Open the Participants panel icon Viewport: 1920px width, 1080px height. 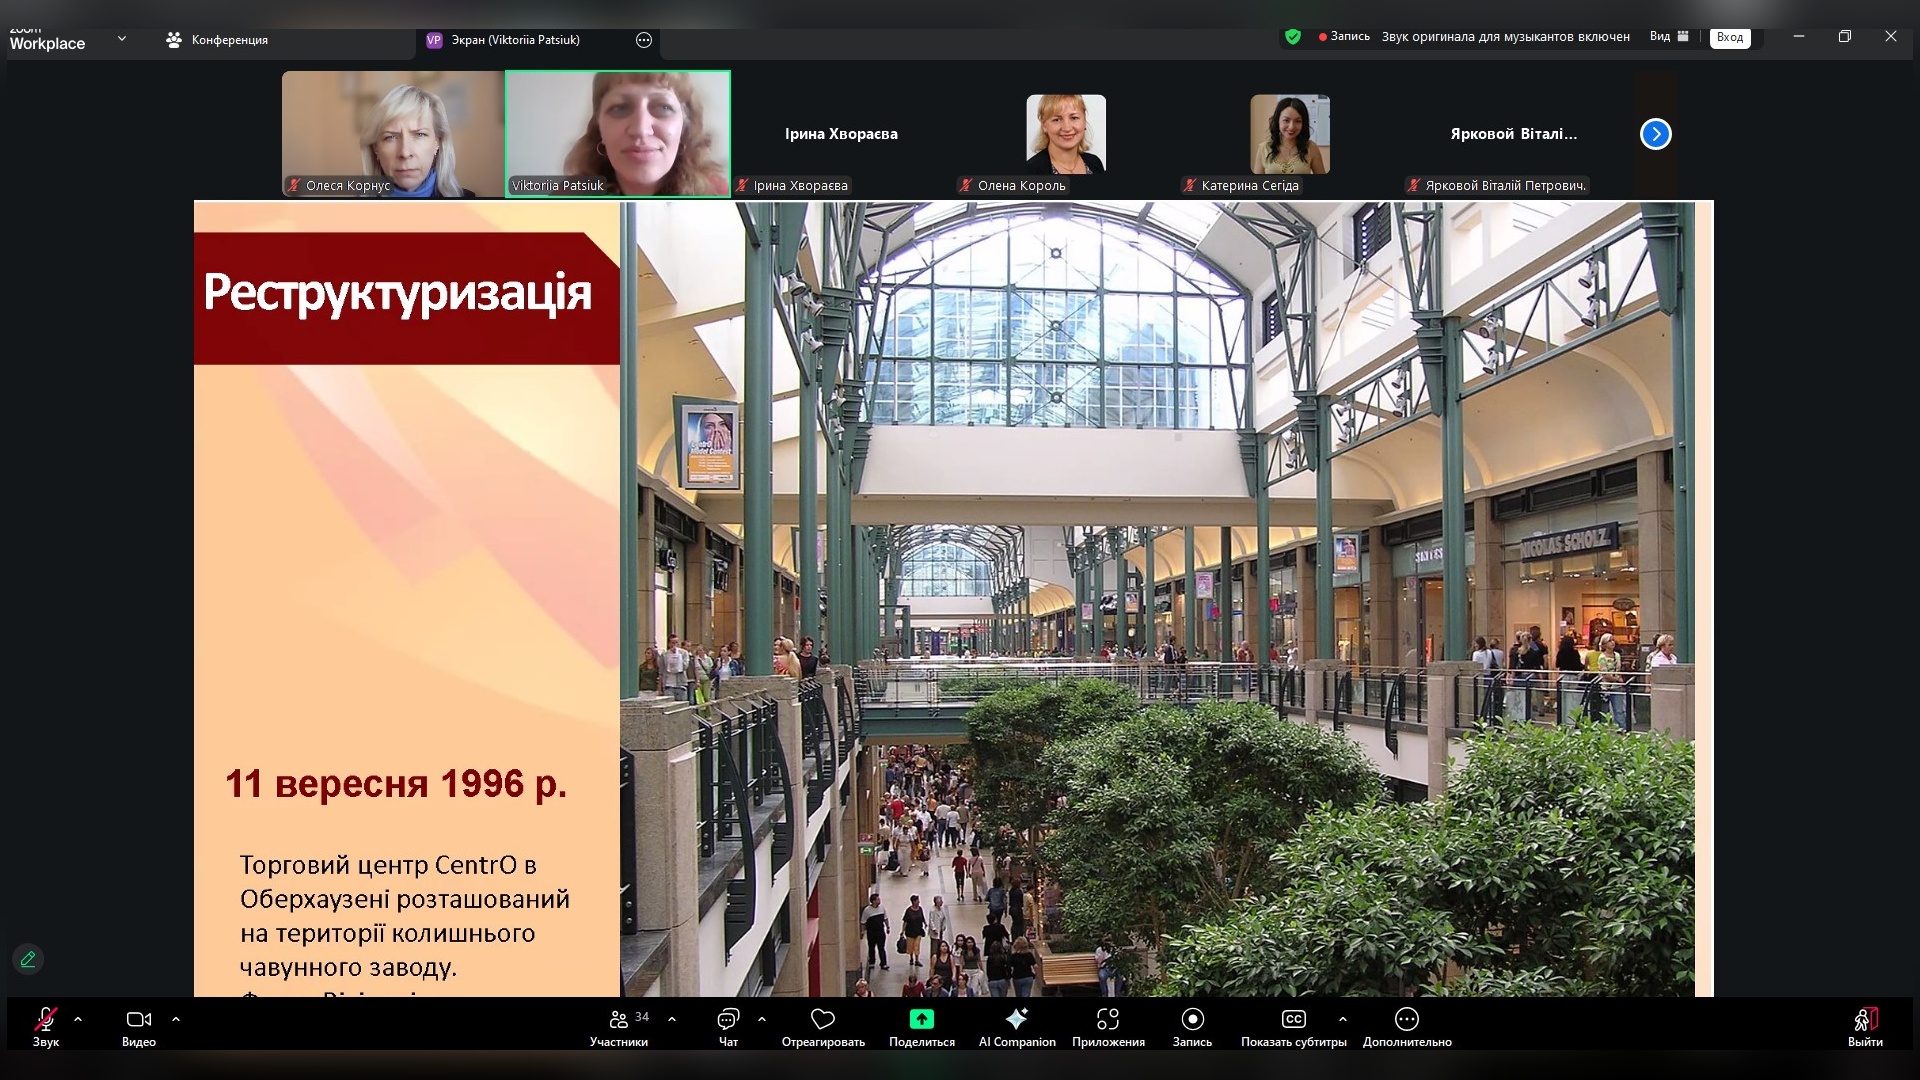[619, 1020]
